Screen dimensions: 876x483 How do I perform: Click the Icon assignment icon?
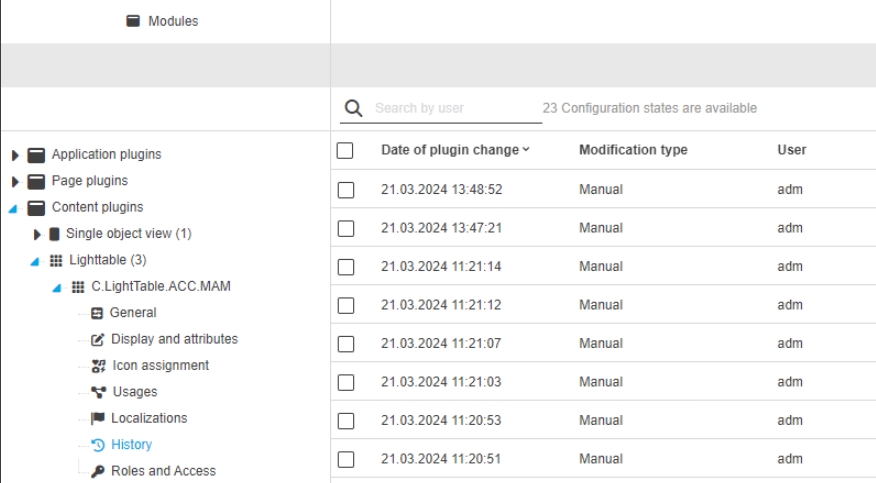pos(99,366)
